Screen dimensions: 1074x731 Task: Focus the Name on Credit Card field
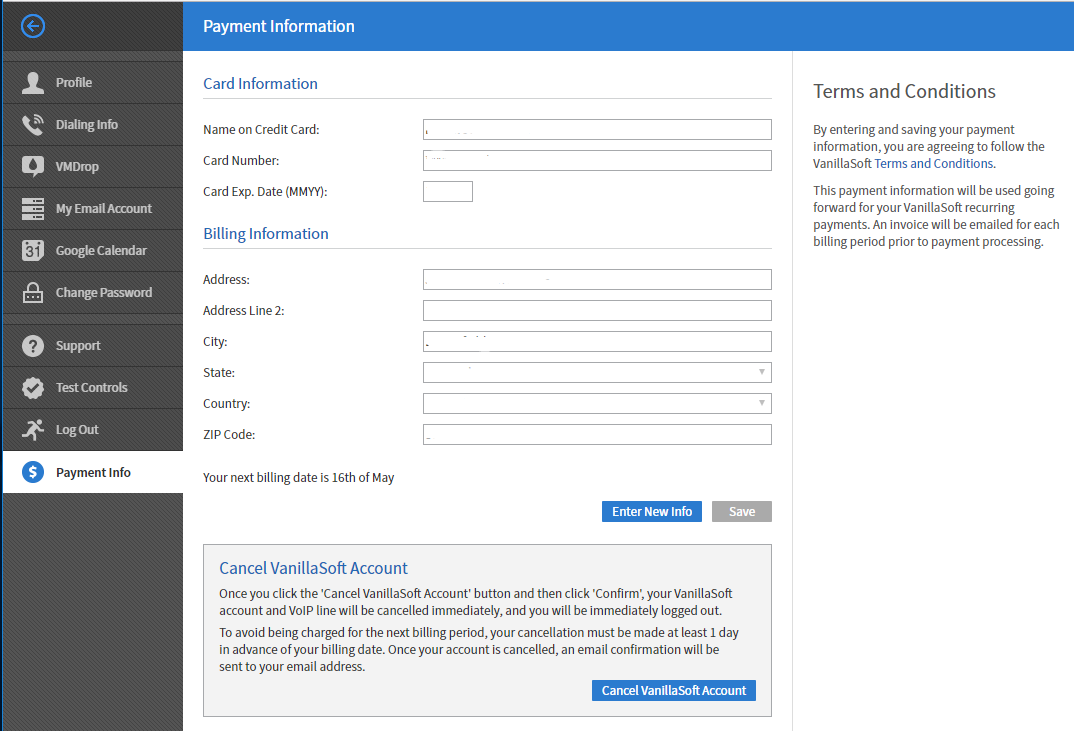597,129
